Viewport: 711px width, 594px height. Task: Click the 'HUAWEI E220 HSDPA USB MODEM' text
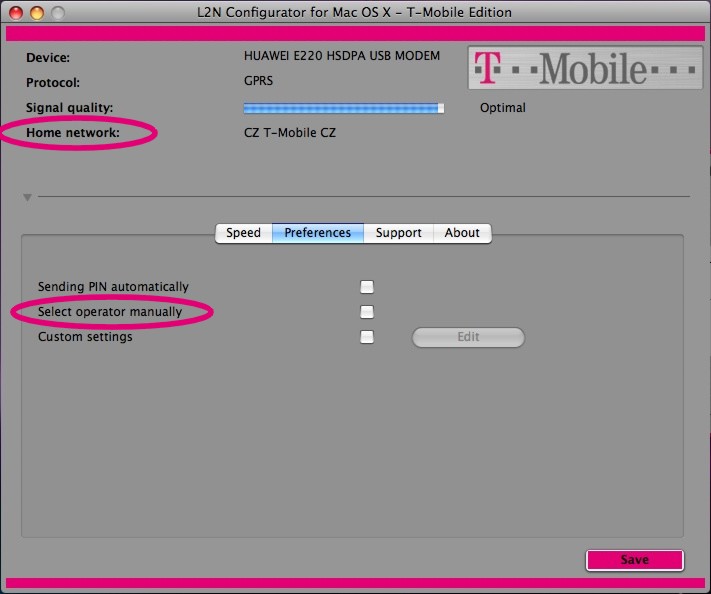pos(342,56)
